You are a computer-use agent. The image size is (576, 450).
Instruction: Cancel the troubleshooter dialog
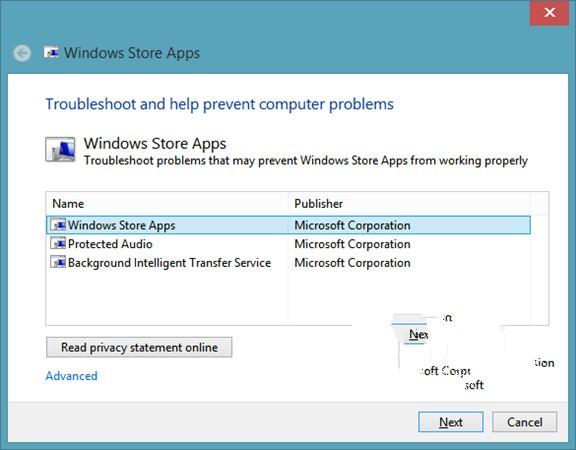pos(525,422)
